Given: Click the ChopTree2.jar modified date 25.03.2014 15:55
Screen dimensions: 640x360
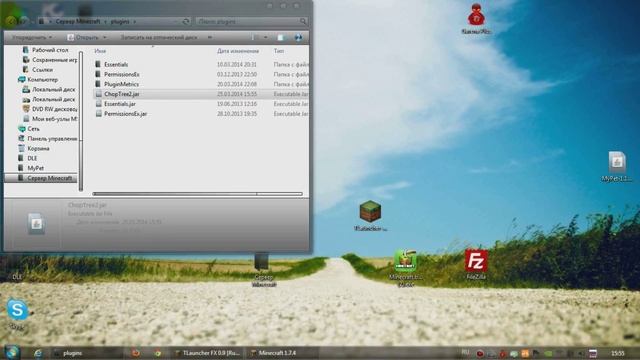Looking at the screenshot, I should [x=237, y=94].
